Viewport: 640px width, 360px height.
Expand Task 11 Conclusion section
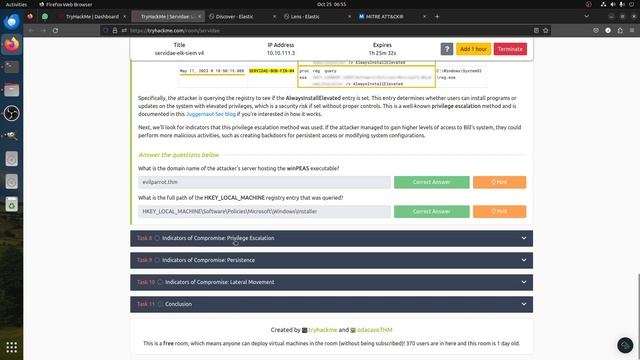(331, 304)
